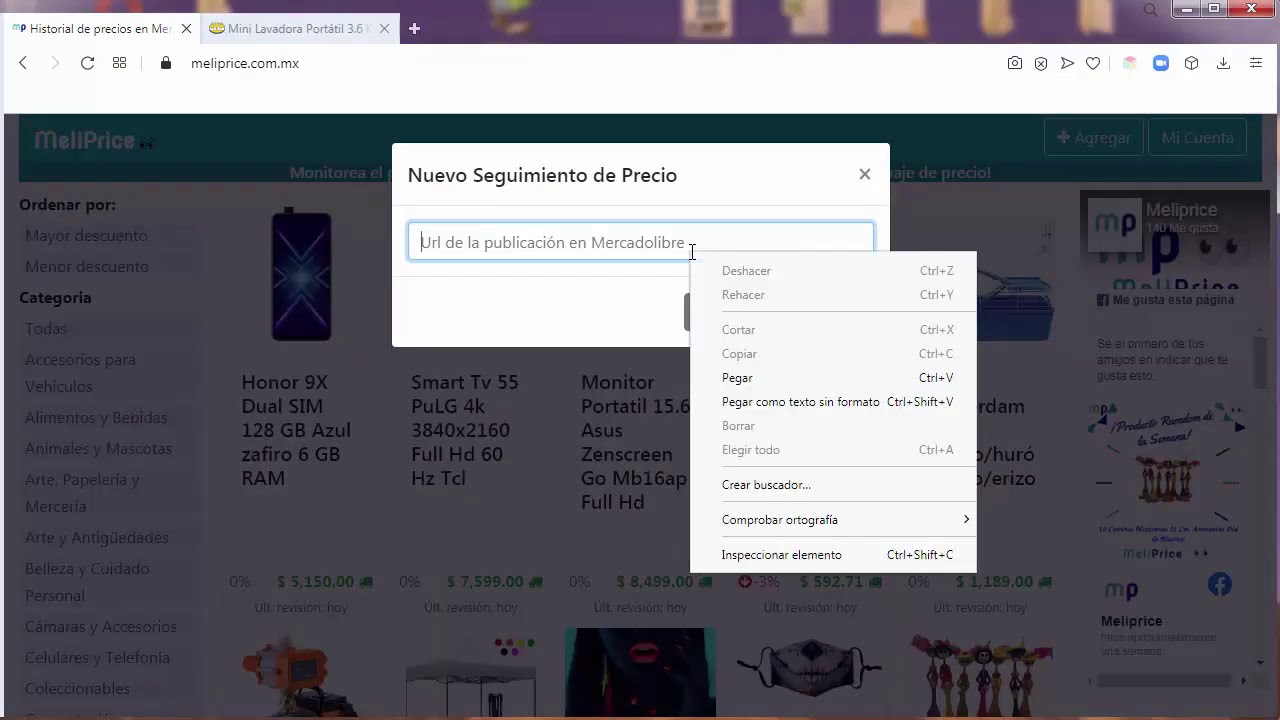This screenshot has height=720, width=1280.
Task: Take a snapshot with the camera icon
Action: (1015, 63)
